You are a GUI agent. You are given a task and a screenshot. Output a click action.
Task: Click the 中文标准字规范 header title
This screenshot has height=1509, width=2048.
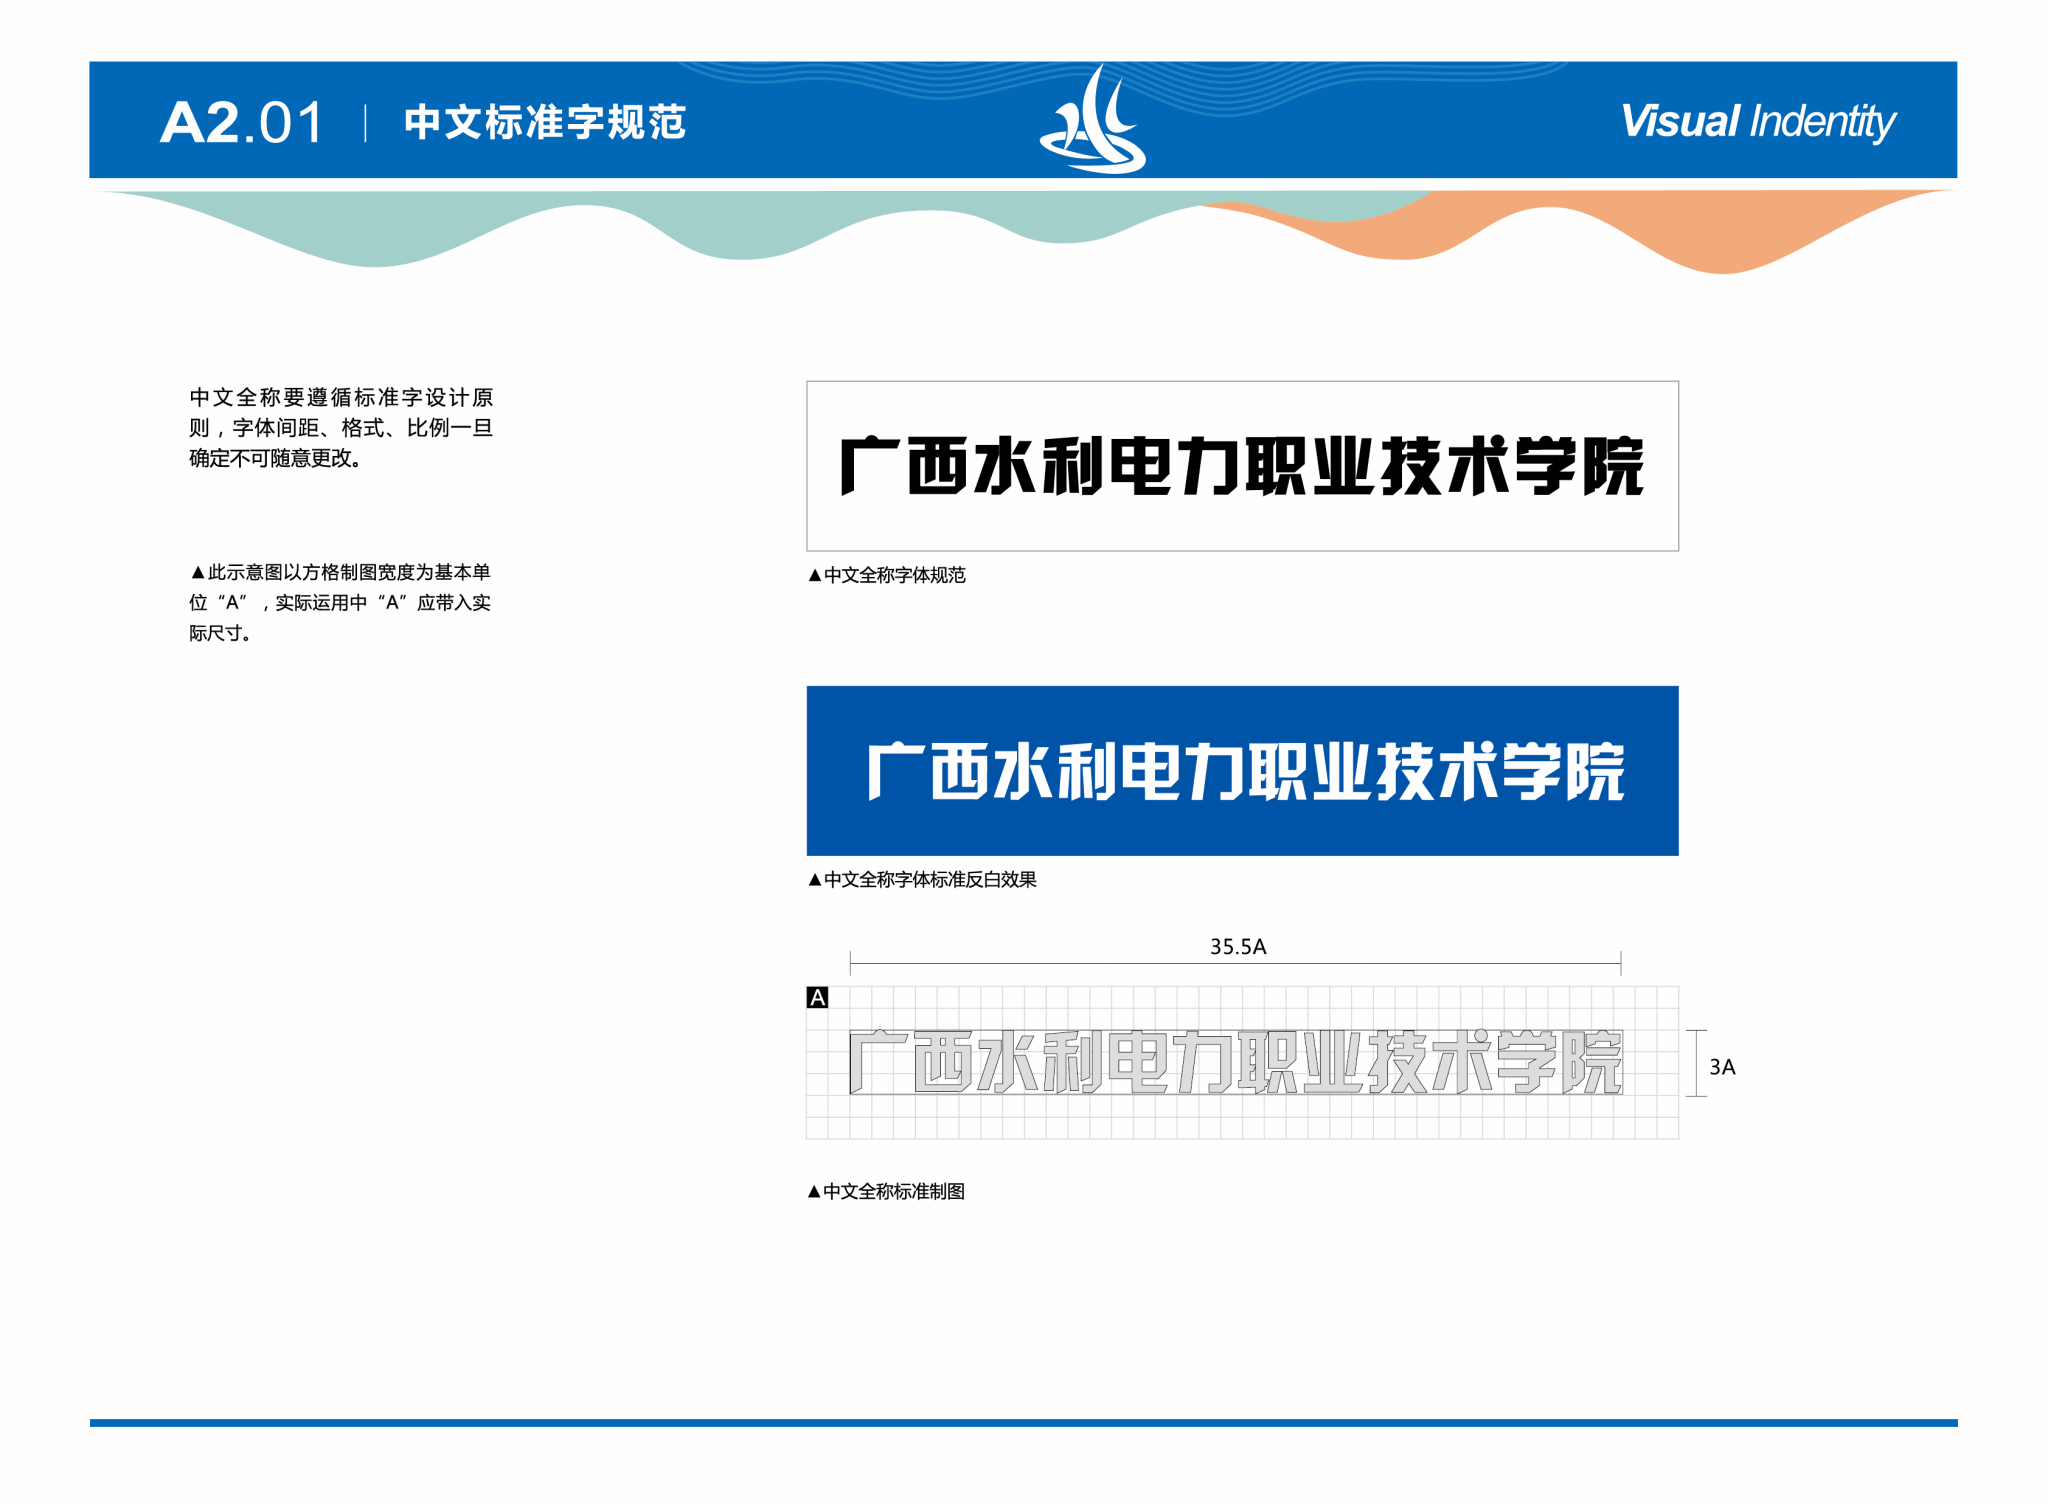[x=545, y=122]
